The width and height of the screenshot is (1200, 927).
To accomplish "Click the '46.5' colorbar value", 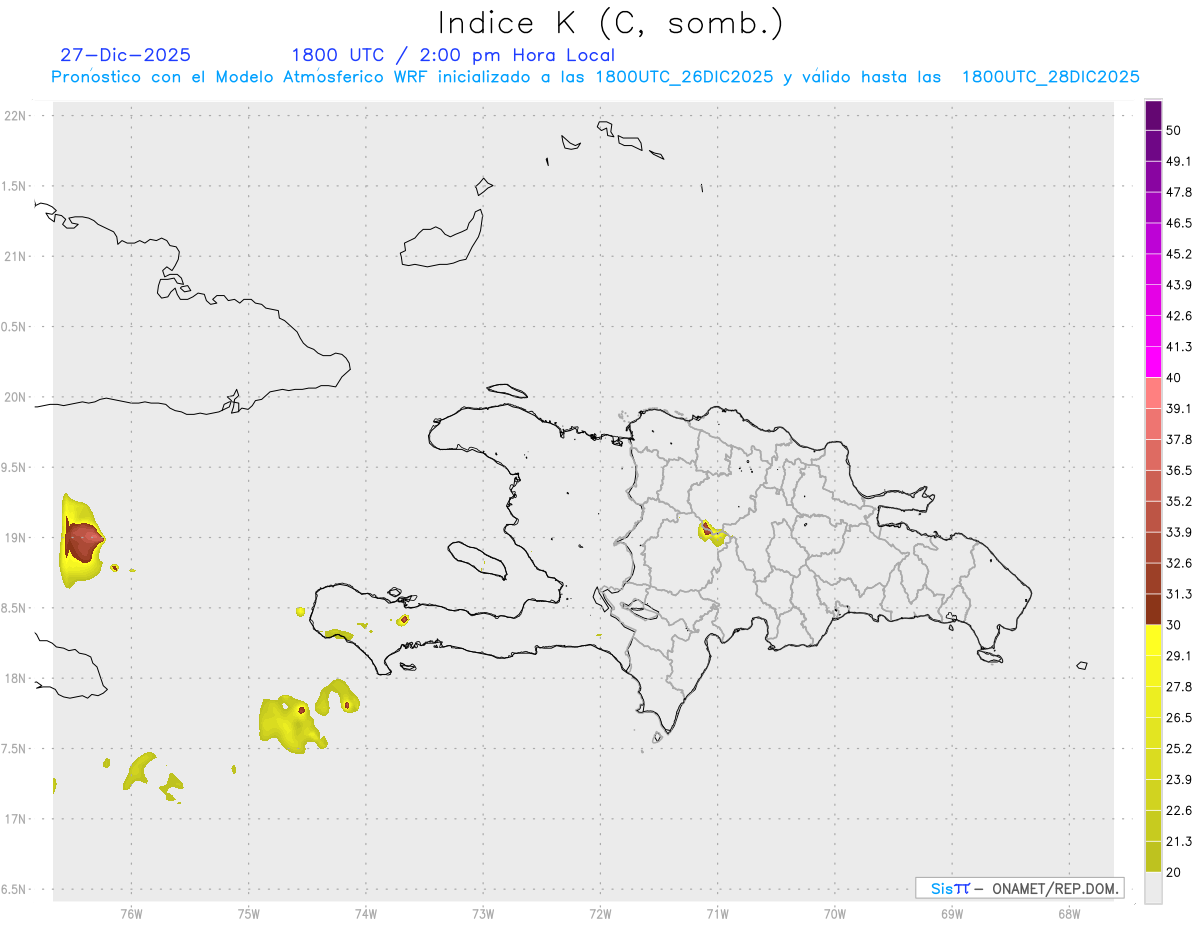I will [x=1179, y=223].
